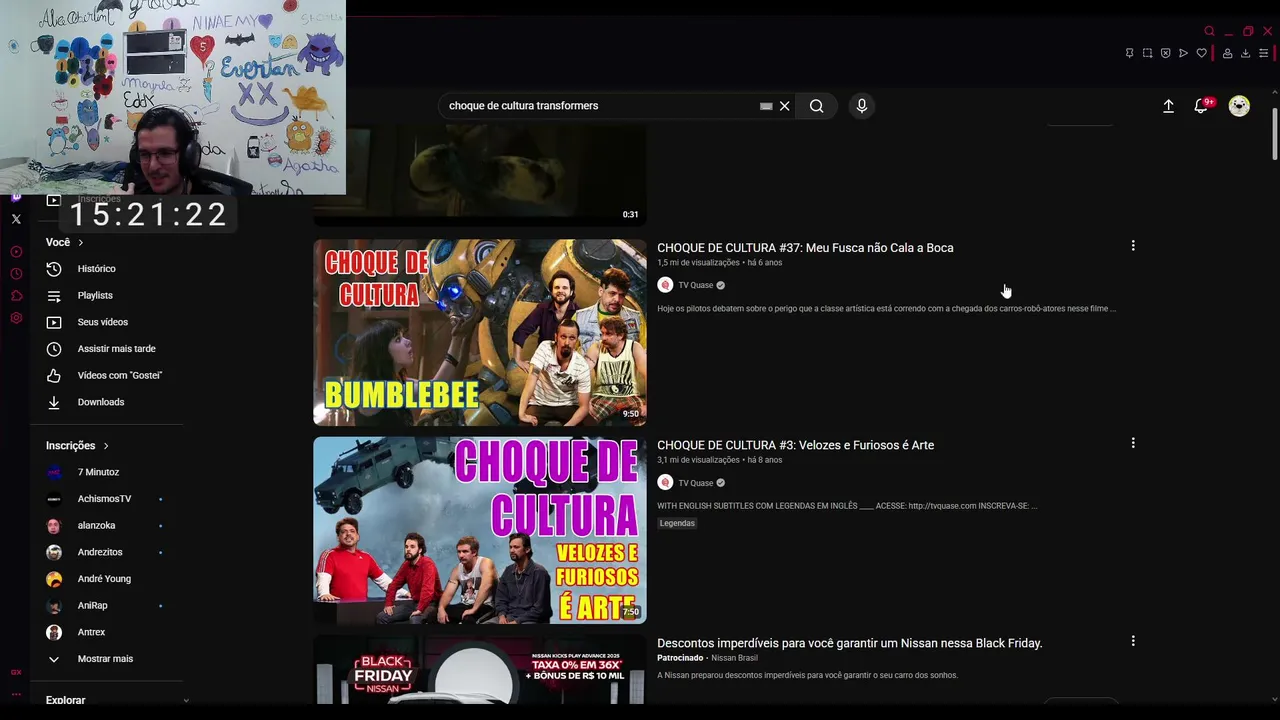This screenshot has height=720, width=1280.
Task: Open Easy Setup sliders icon
Action: pos(1263,53)
